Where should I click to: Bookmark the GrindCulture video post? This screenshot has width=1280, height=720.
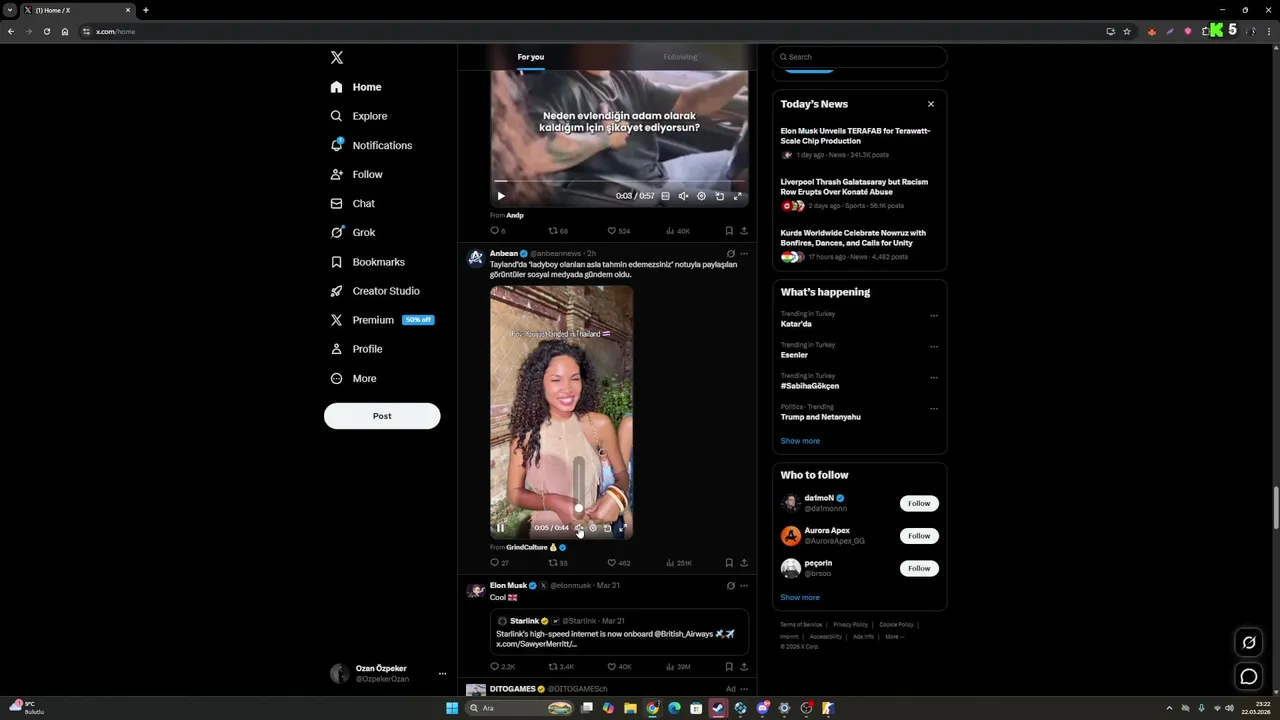pyautogui.click(x=729, y=563)
